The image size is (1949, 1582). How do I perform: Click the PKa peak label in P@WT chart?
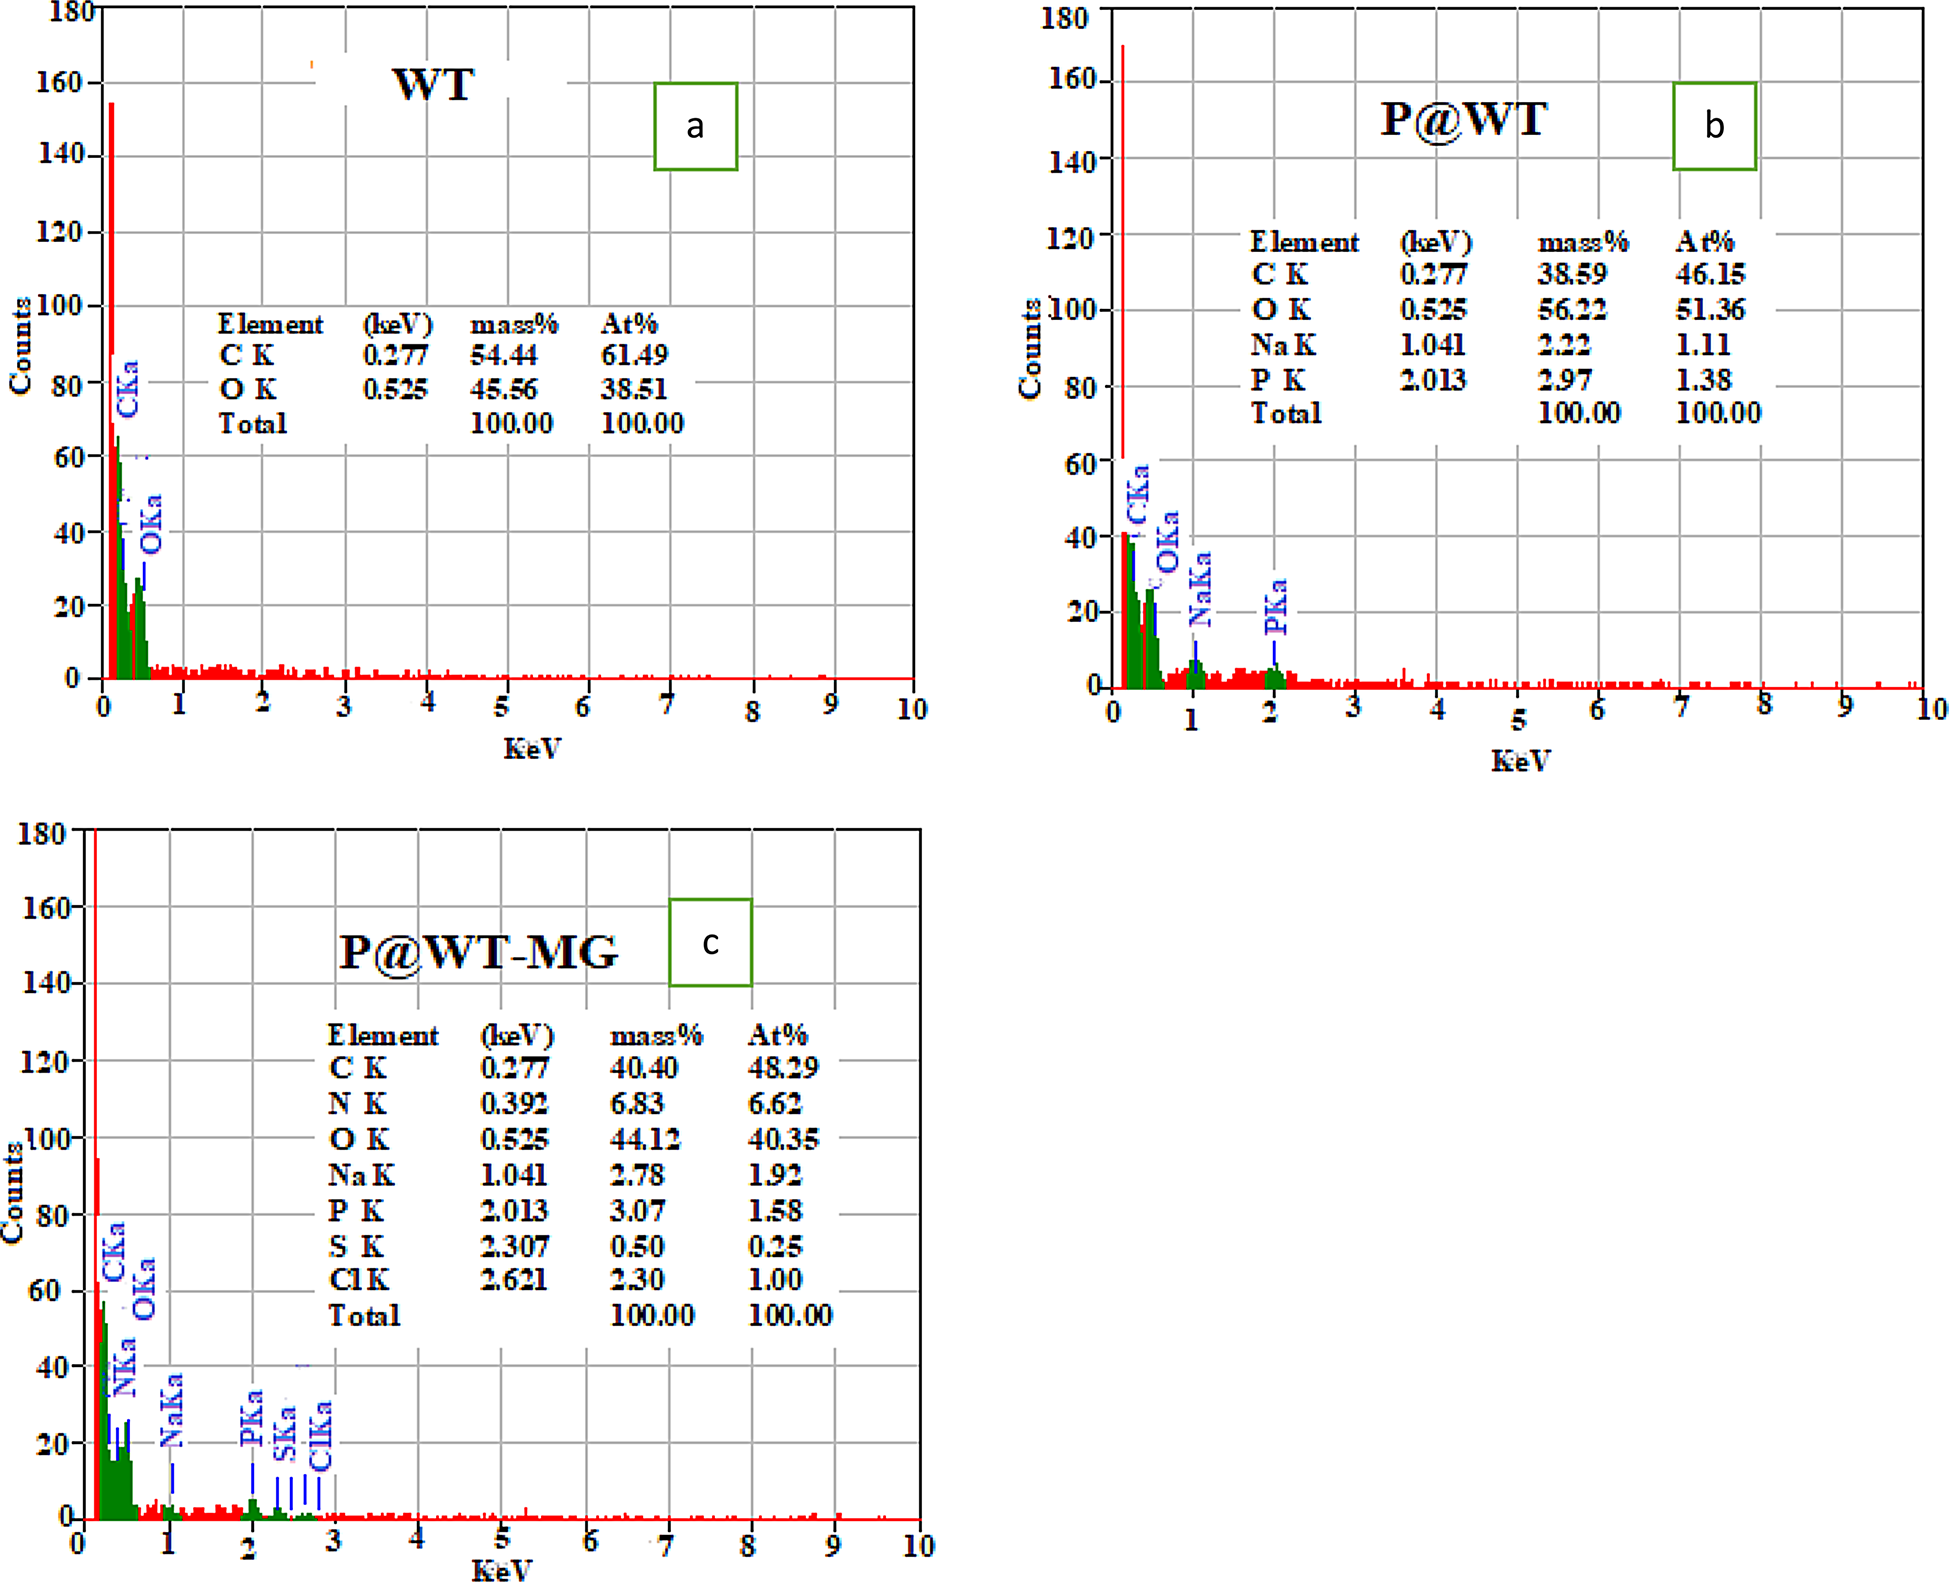[1275, 606]
